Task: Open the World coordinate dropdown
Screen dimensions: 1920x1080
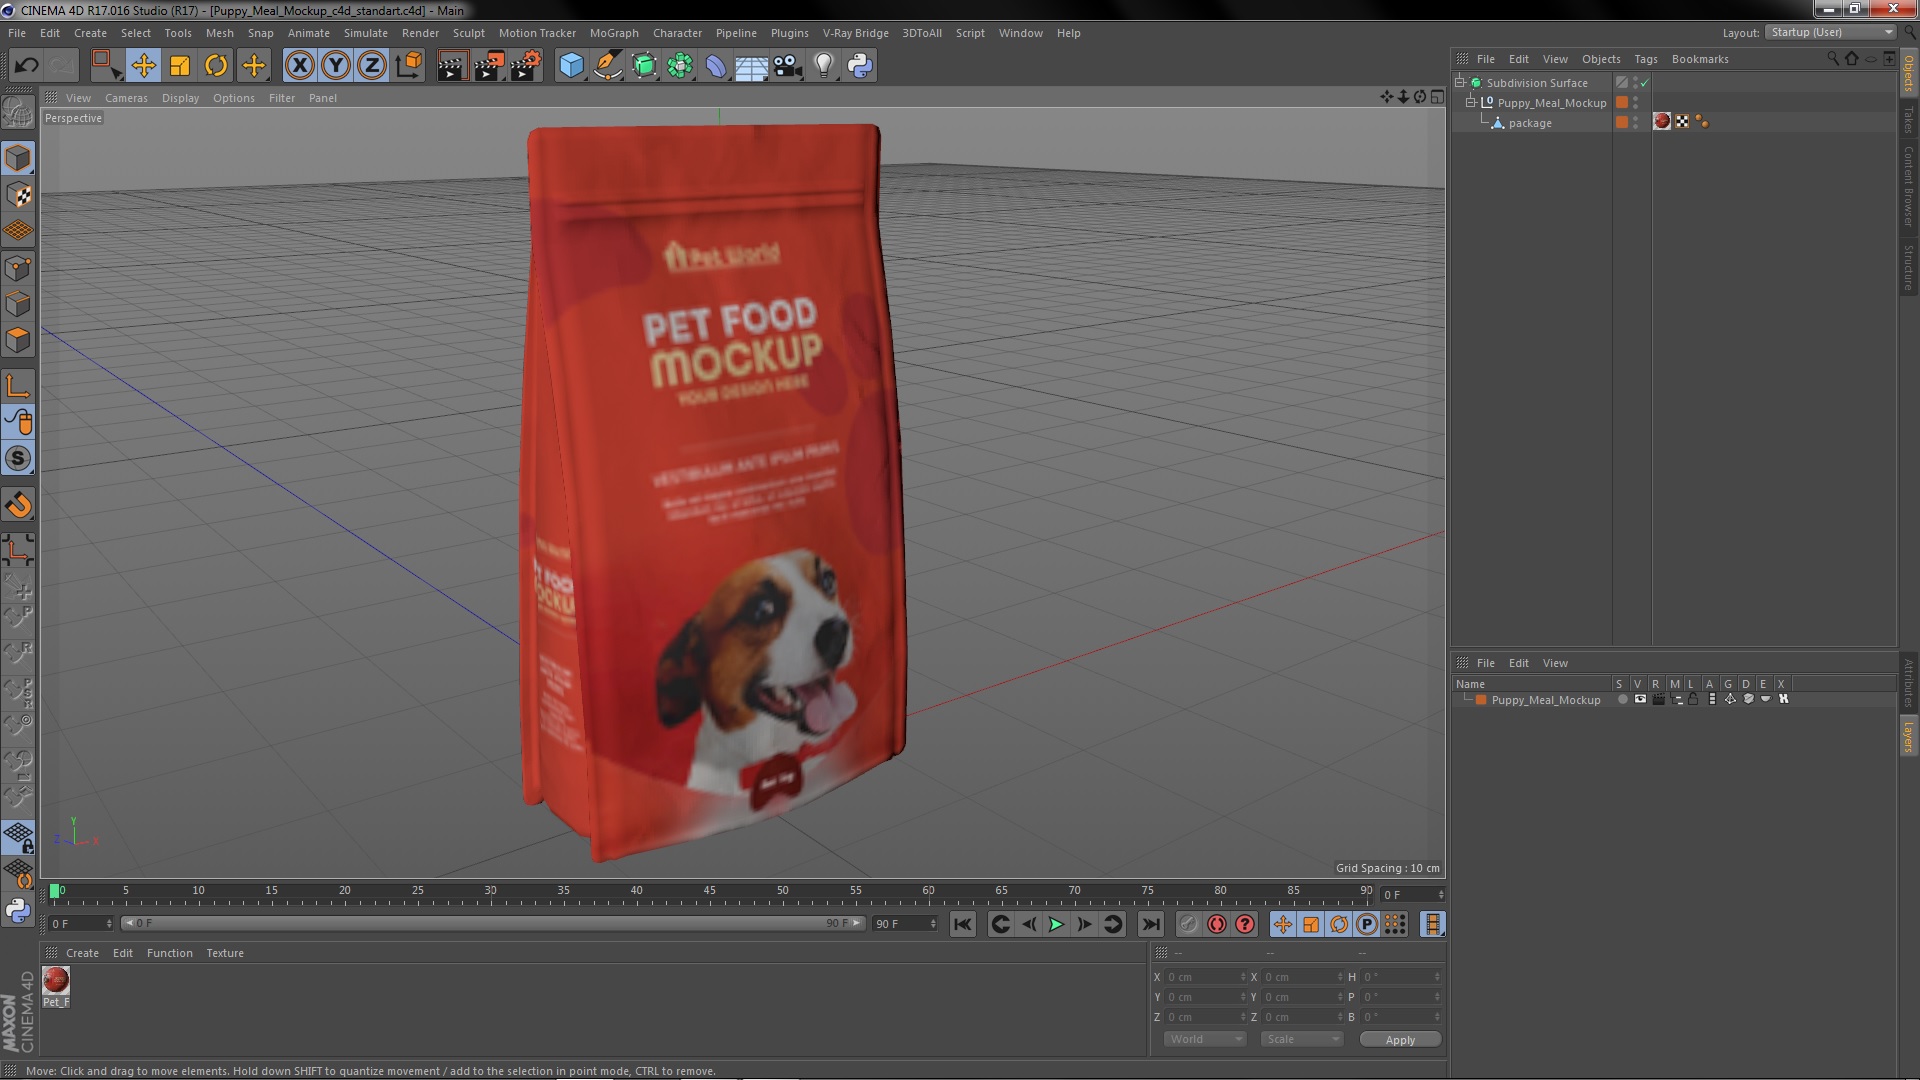Action: (1205, 1040)
